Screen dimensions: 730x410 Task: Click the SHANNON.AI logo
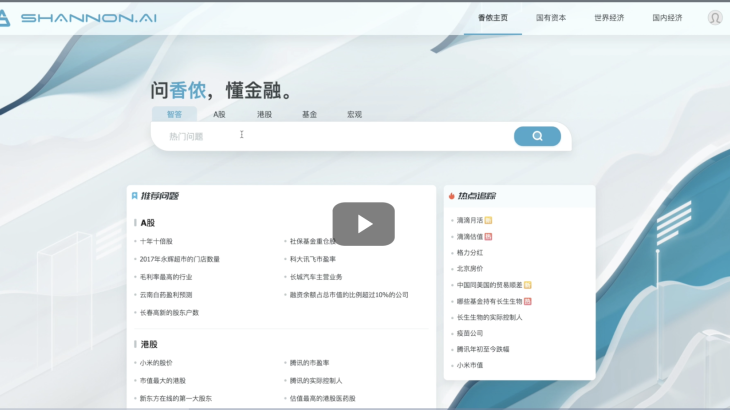78,18
